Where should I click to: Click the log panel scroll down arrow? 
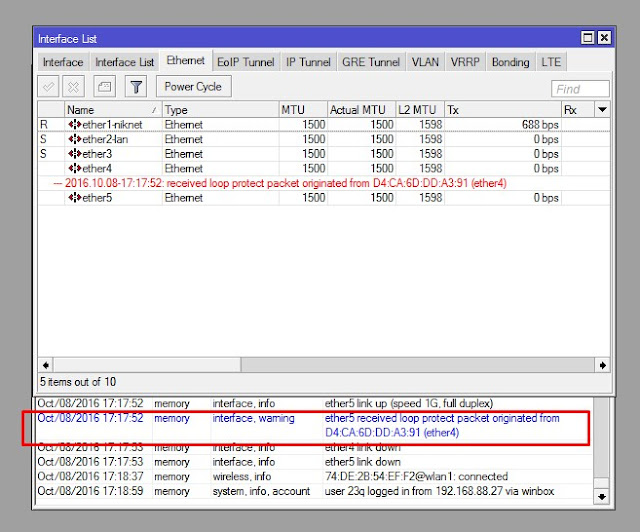tap(602, 497)
